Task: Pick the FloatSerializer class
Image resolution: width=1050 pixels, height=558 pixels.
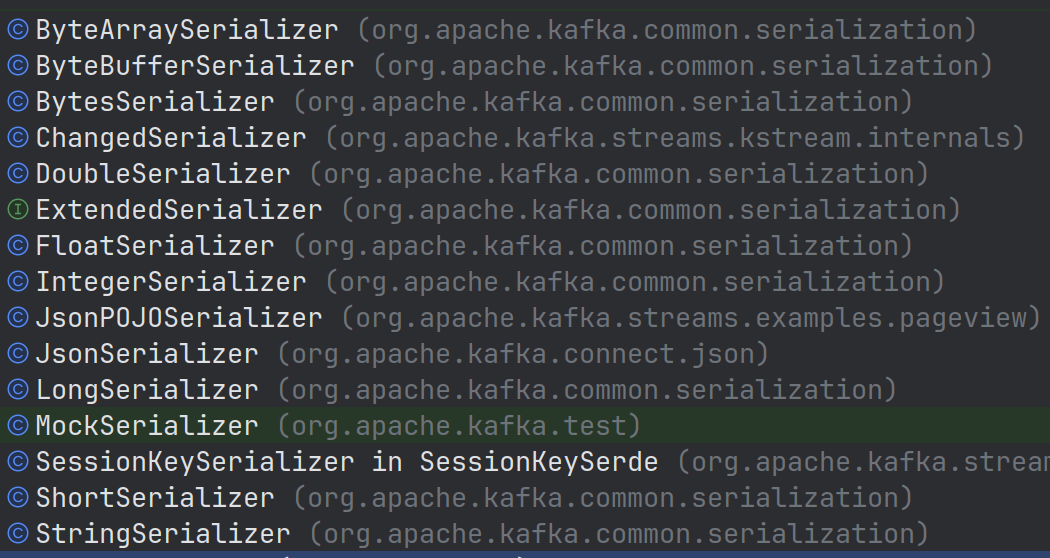Action: 525,246
